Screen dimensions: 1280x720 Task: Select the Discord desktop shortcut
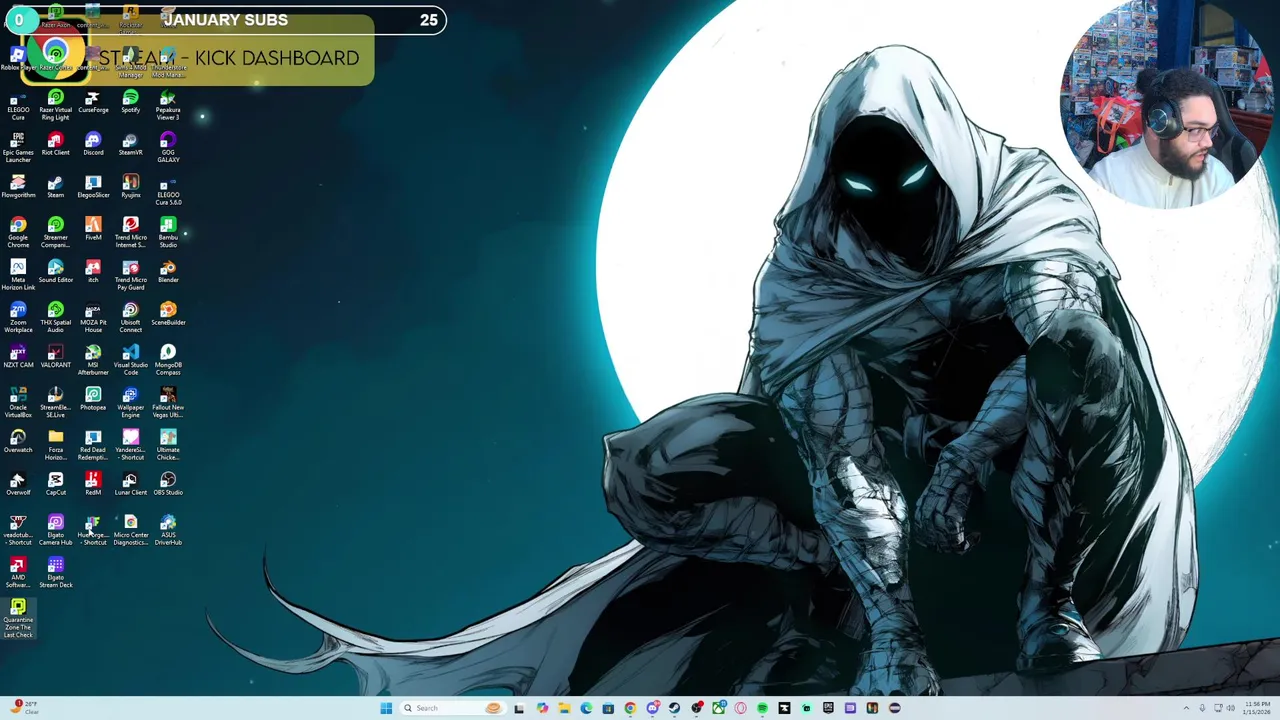click(x=93, y=144)
